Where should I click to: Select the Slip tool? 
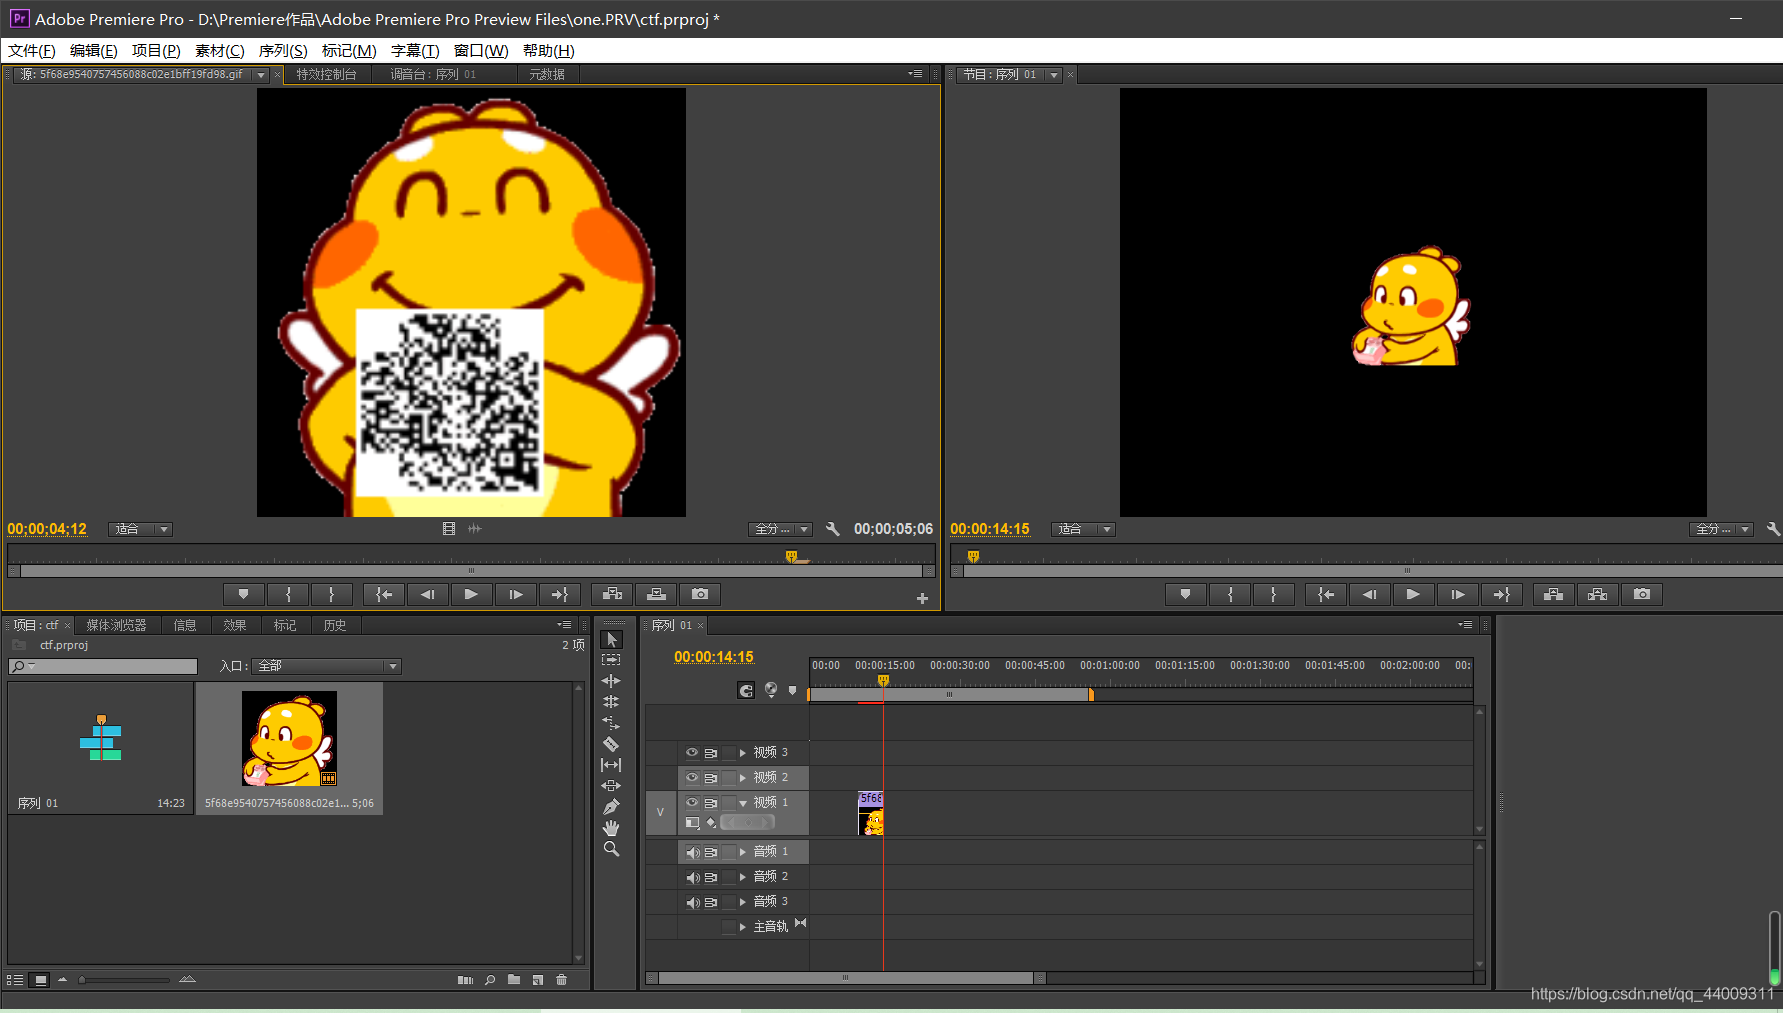612,765
